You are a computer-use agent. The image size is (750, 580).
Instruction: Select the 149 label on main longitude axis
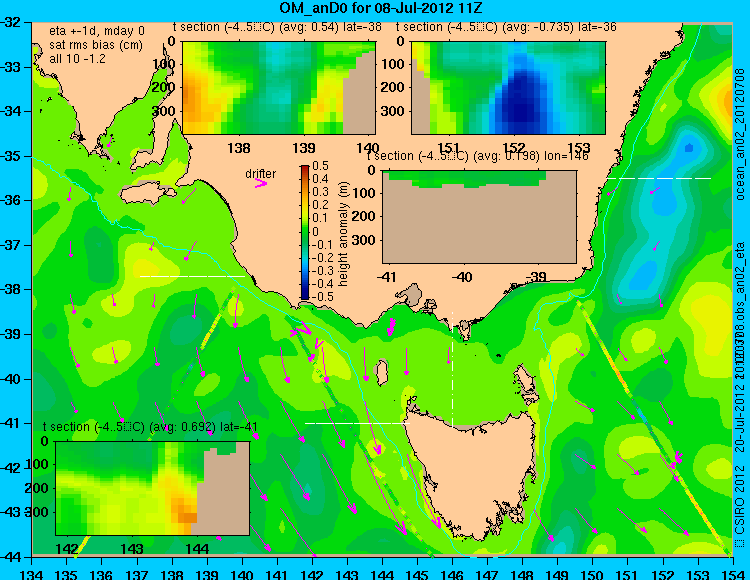pyautogui.click(x=558, y=573)
